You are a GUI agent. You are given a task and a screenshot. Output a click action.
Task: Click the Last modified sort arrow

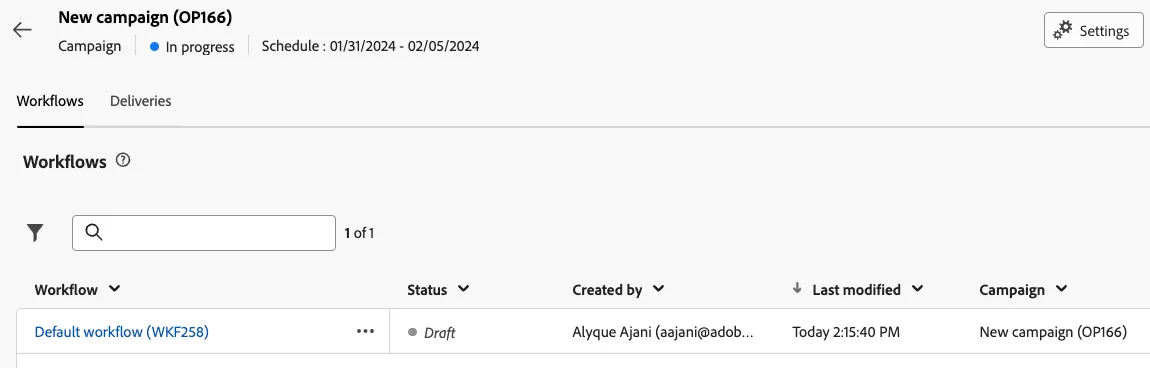797,289
